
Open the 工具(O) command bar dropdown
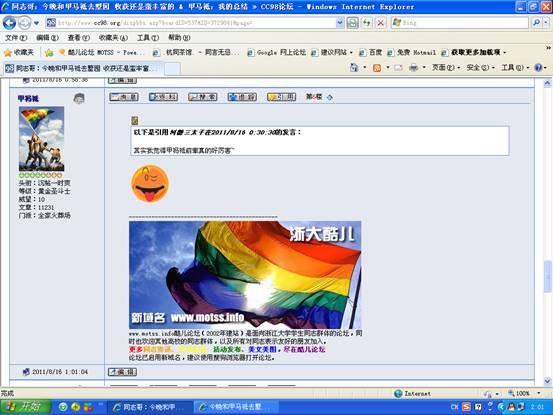click(515, 67)
